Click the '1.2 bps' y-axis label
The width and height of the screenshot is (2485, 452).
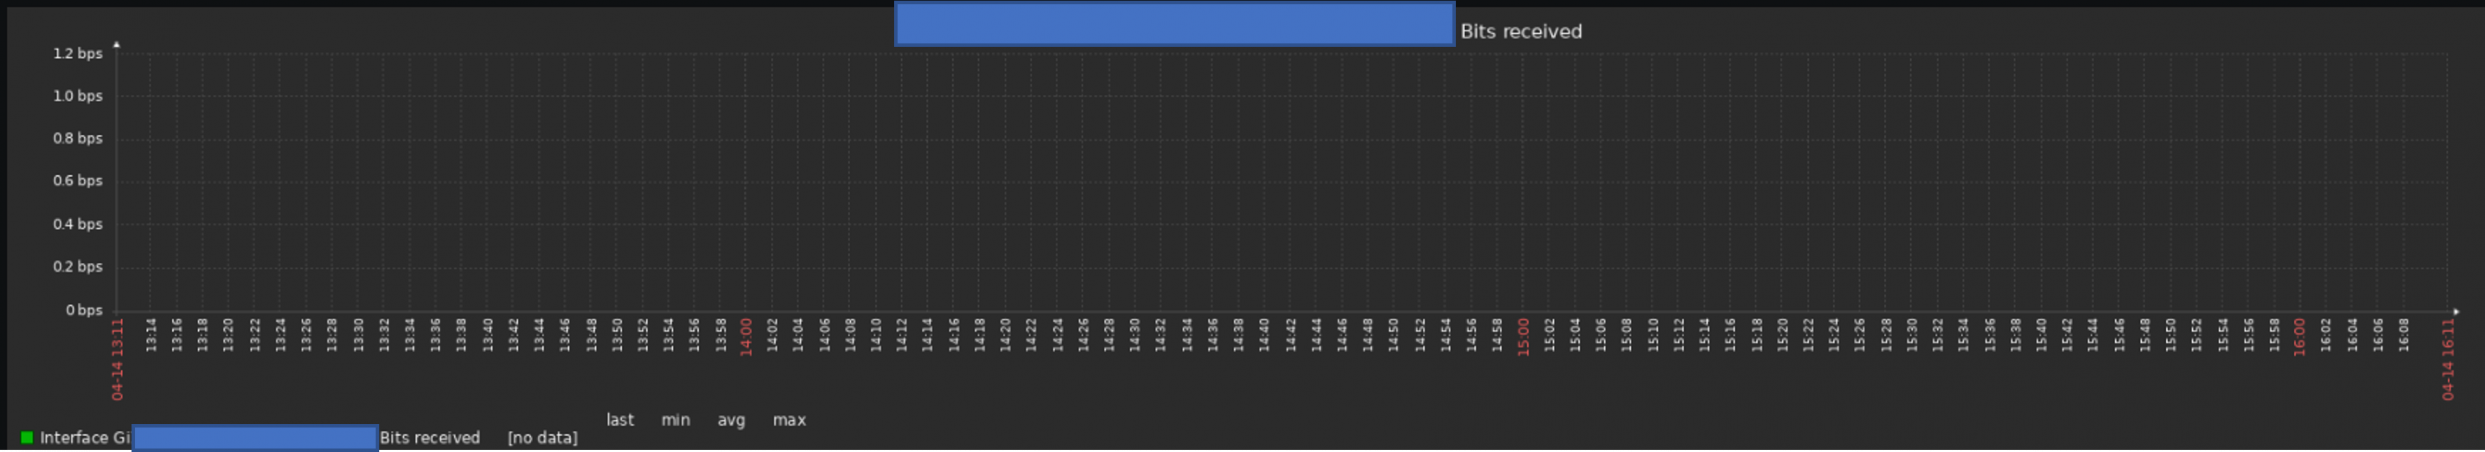coord(78,53)
